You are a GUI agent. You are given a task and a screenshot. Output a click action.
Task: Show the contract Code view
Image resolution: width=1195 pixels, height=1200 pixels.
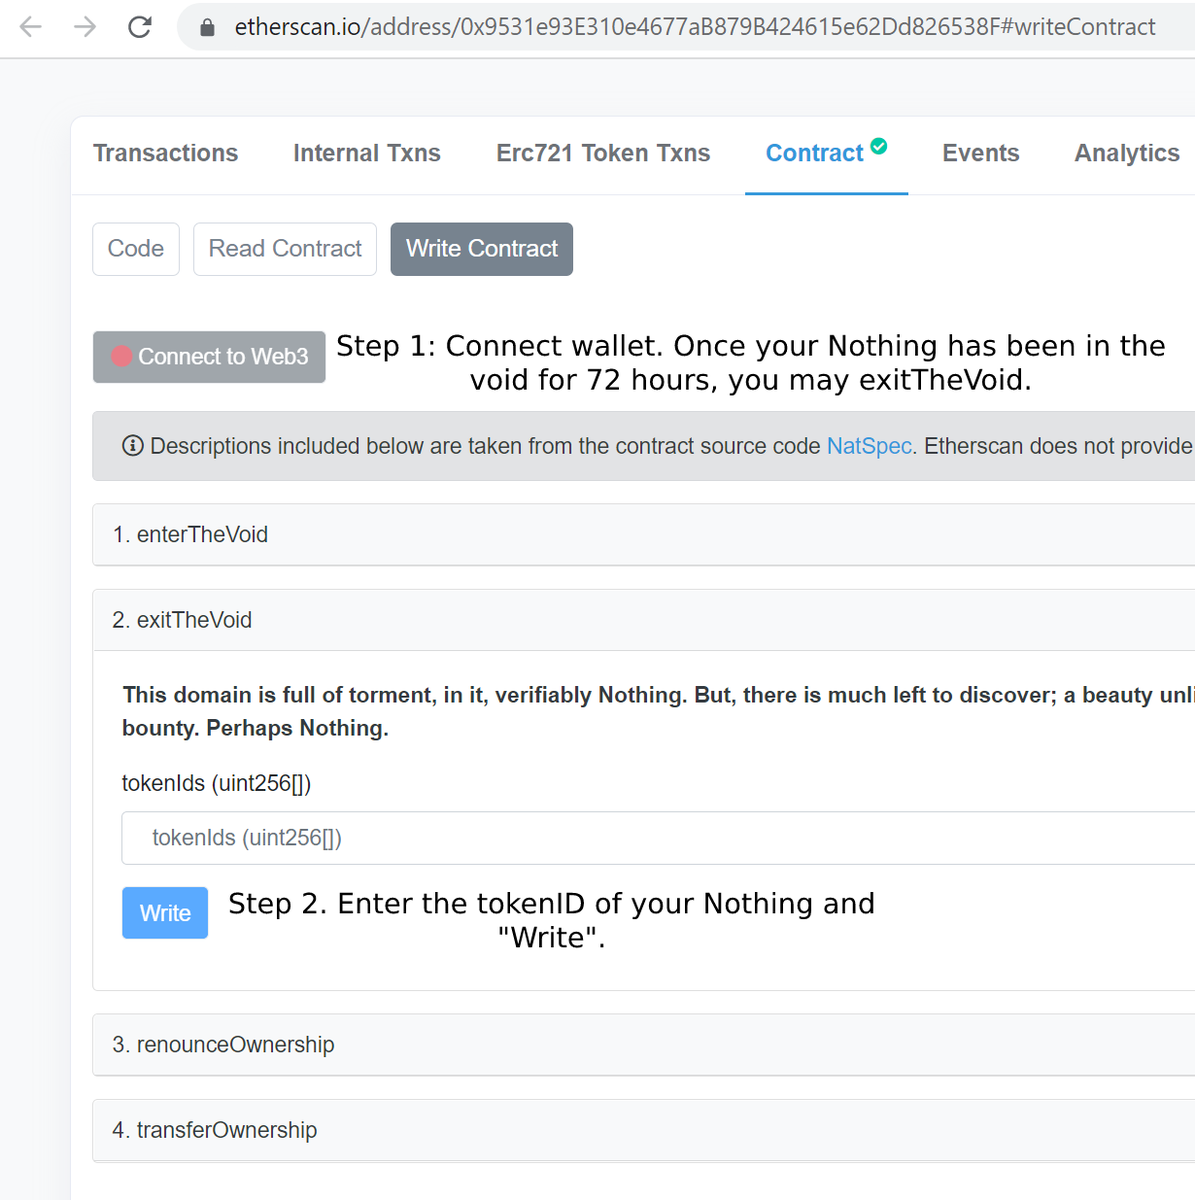click(x=136, y=249)
